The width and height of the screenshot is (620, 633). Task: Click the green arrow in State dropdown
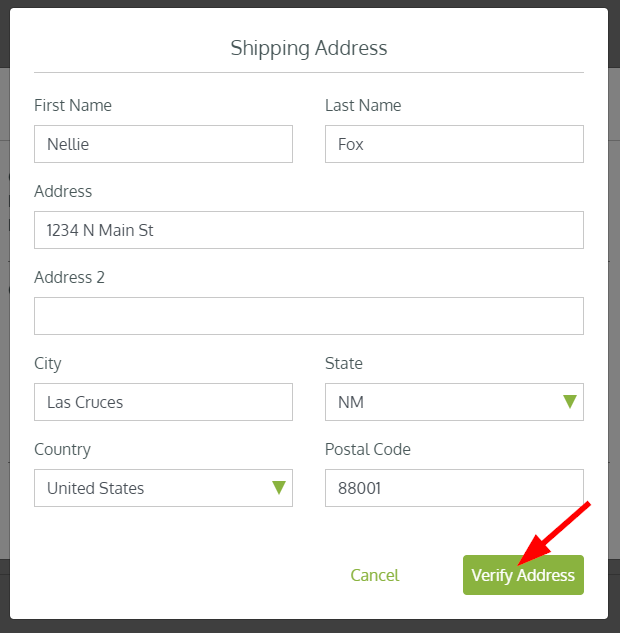point(570,402)
